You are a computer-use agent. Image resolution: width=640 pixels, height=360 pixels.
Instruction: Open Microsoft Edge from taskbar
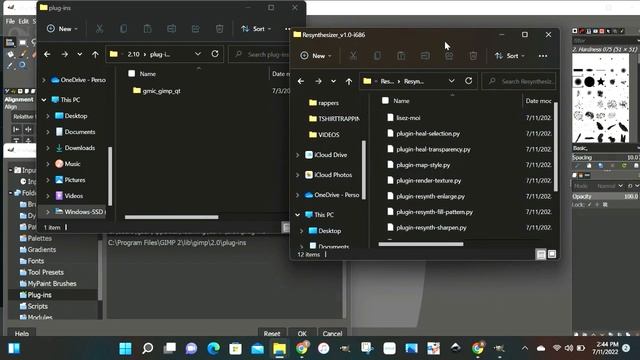(213, 348)
